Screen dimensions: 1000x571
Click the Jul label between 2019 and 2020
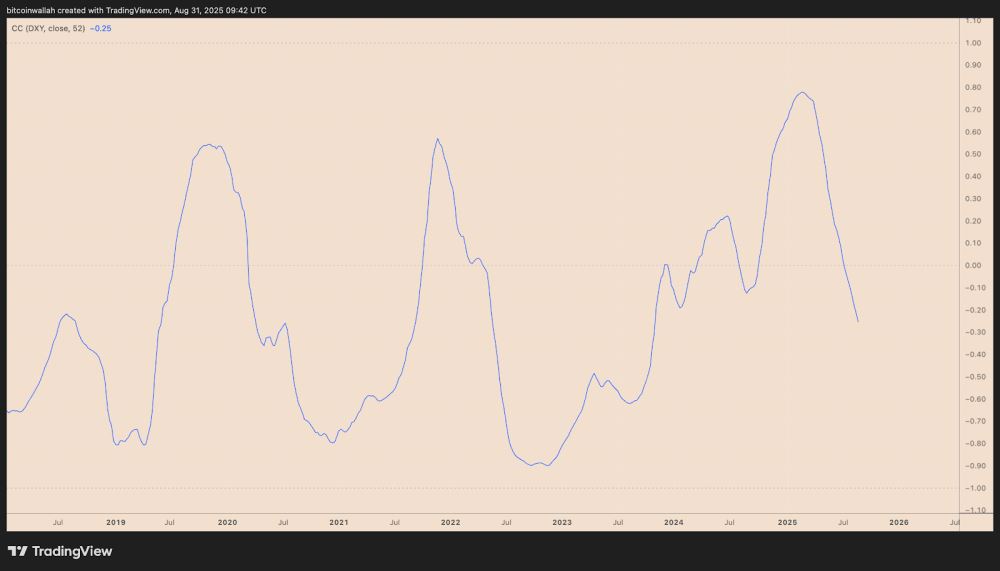coord(170,523)
